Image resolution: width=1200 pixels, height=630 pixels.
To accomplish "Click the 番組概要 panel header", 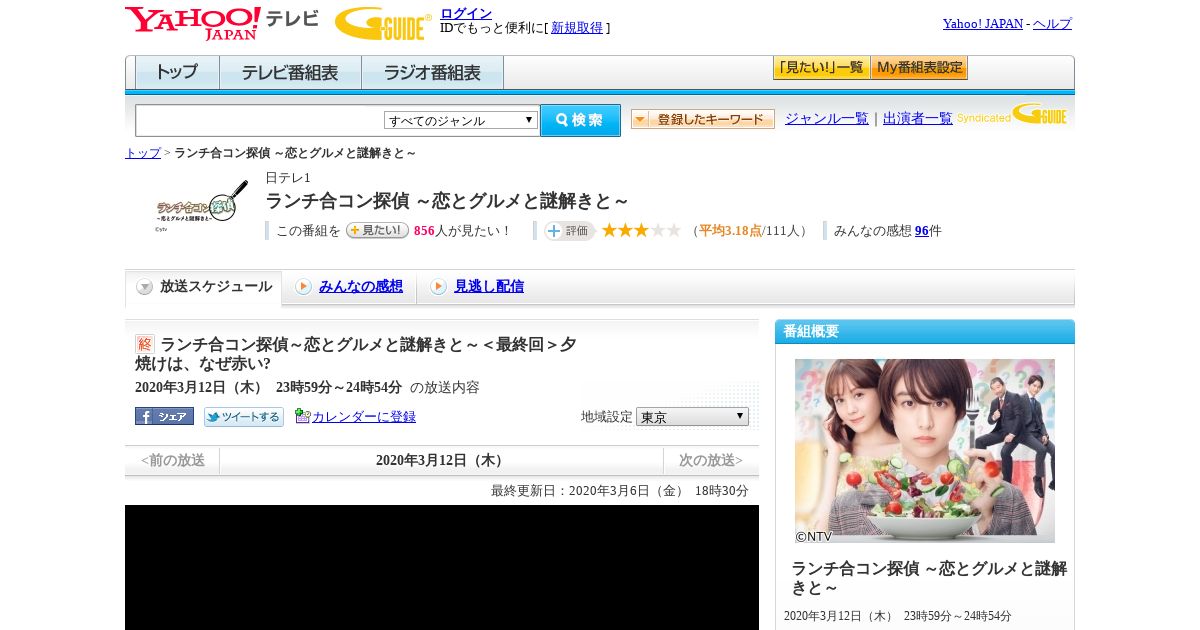I will tap(925, 332).
